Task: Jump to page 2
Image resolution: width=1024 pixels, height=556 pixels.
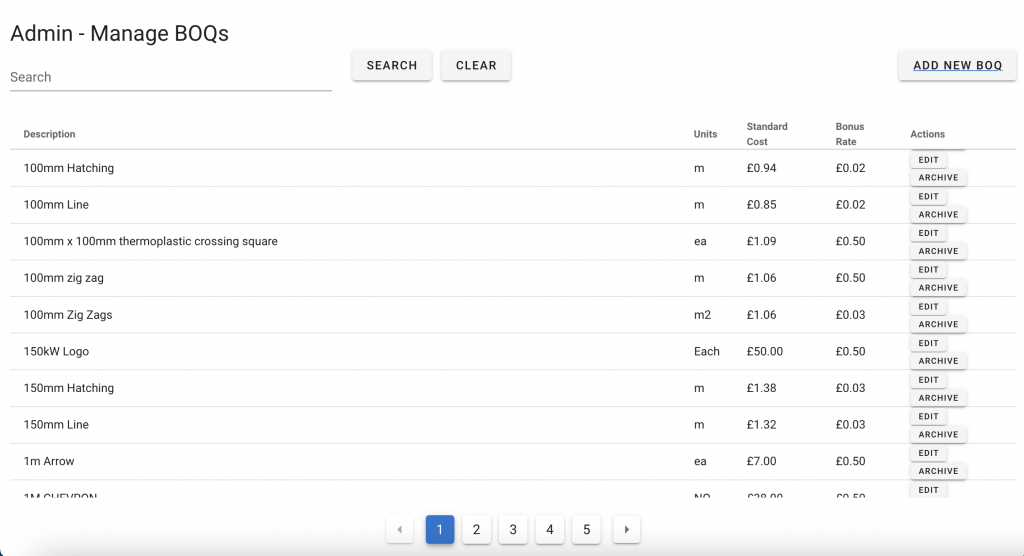Action: click(x=476, y=529)
